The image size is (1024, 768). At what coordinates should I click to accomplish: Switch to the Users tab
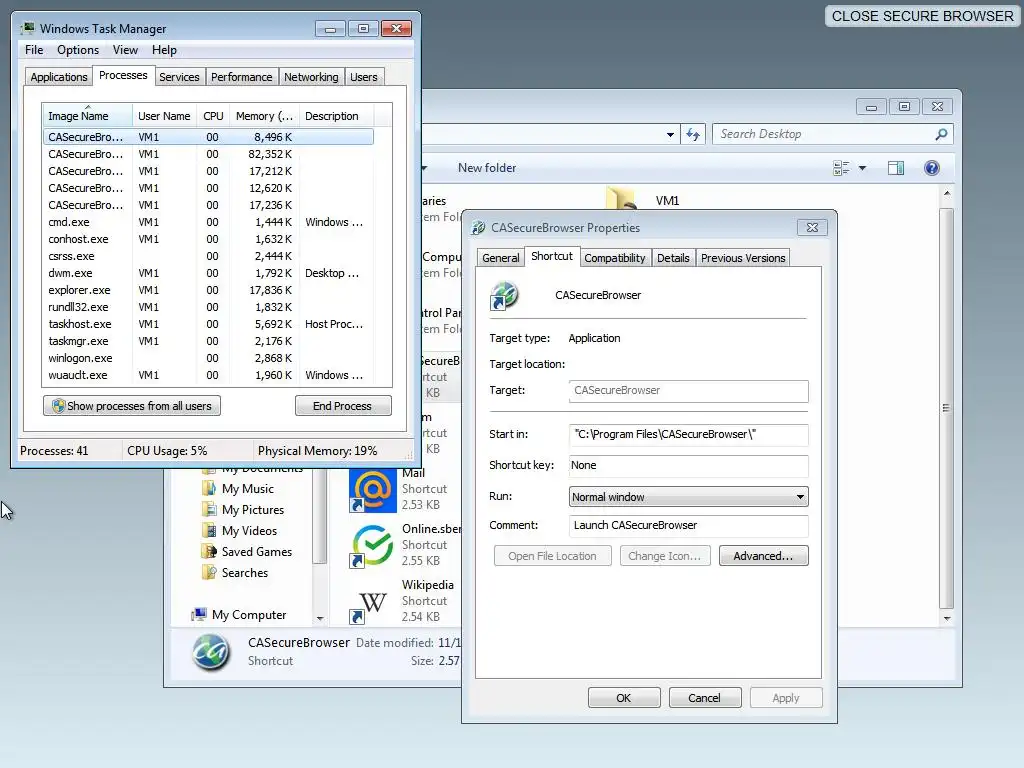coord(364,77)
